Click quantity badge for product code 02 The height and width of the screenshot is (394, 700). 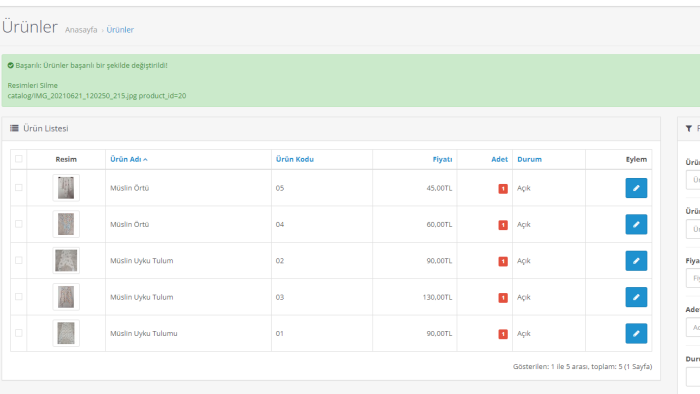point(503,261)
